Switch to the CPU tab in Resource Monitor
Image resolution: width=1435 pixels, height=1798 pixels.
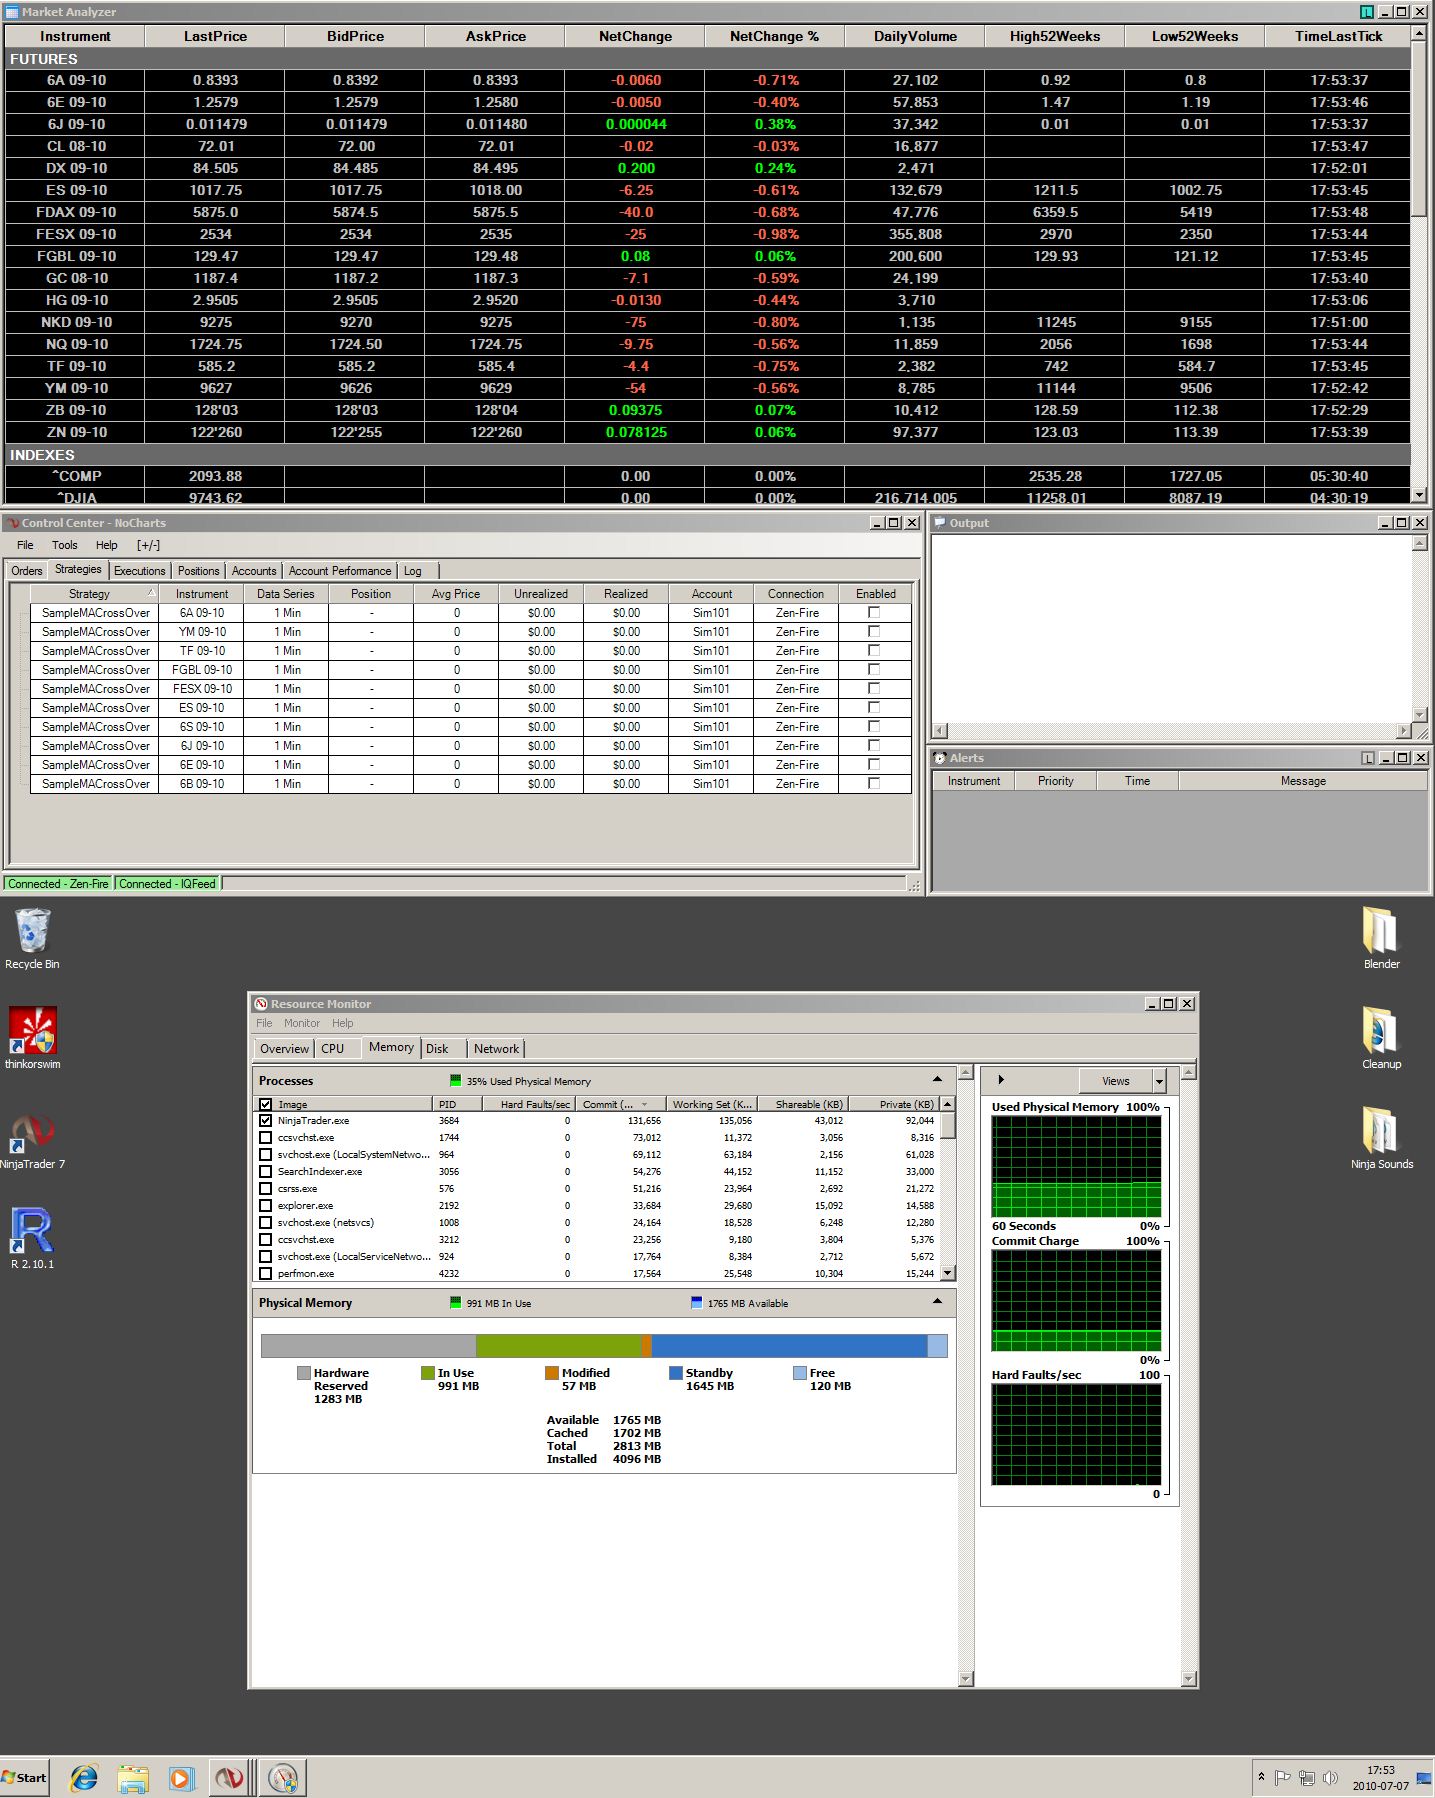click(x=333, y=1049)
